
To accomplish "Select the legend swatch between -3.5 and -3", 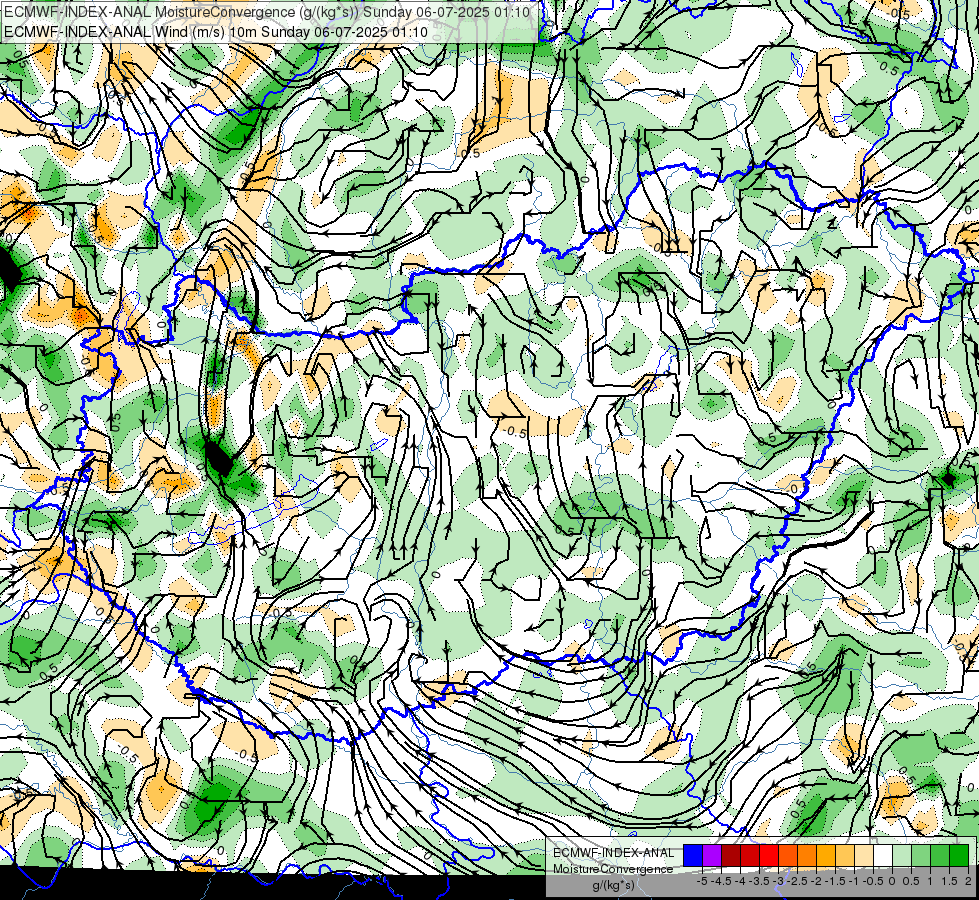I will [769, 855].
